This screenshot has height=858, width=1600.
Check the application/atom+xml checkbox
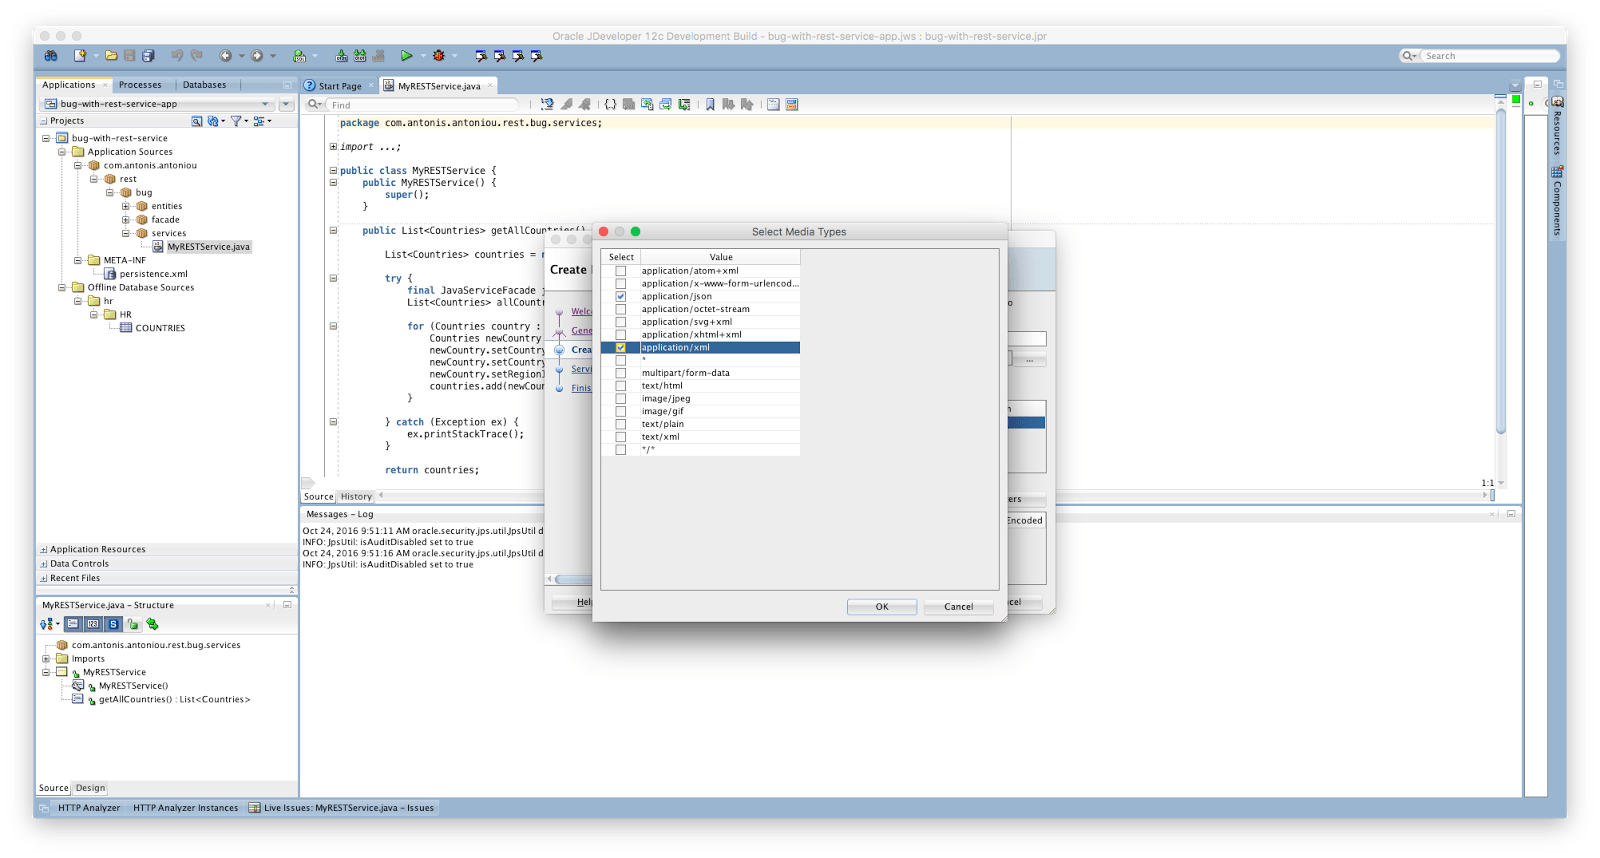pyautogui.click(x=620, y=271)
